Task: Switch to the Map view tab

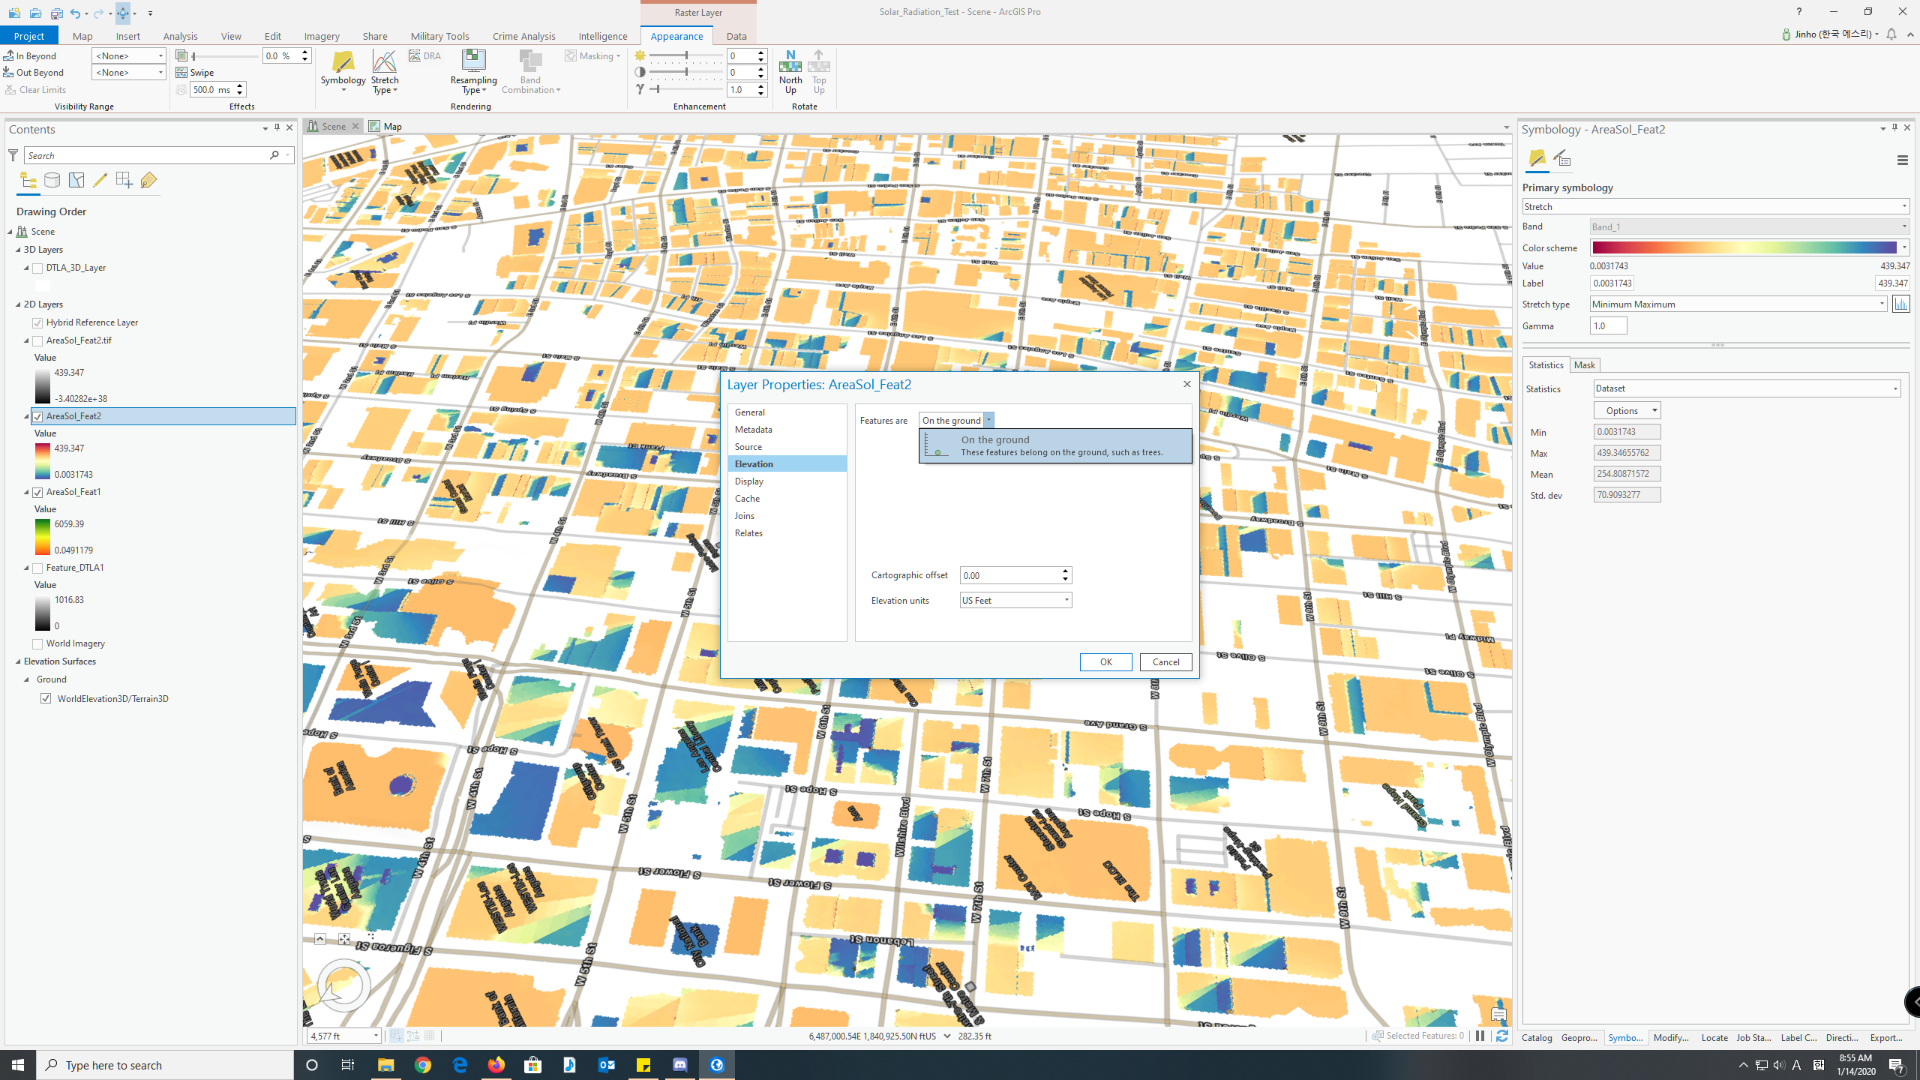Action: (386, 127)
